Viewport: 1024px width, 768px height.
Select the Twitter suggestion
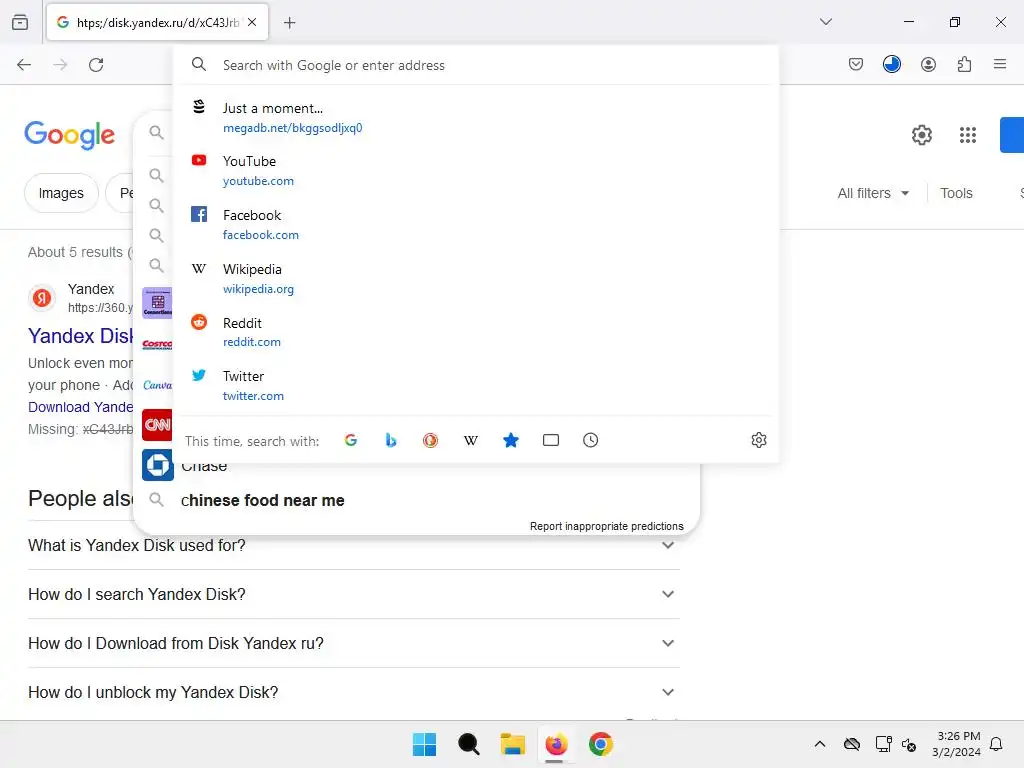coord(477,385)
